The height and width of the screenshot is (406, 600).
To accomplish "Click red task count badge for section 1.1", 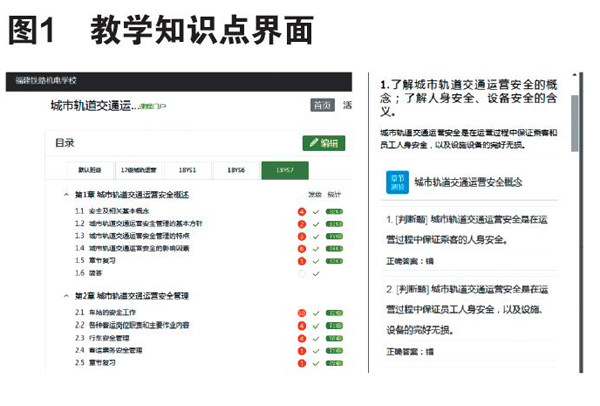I will [301, 212].
